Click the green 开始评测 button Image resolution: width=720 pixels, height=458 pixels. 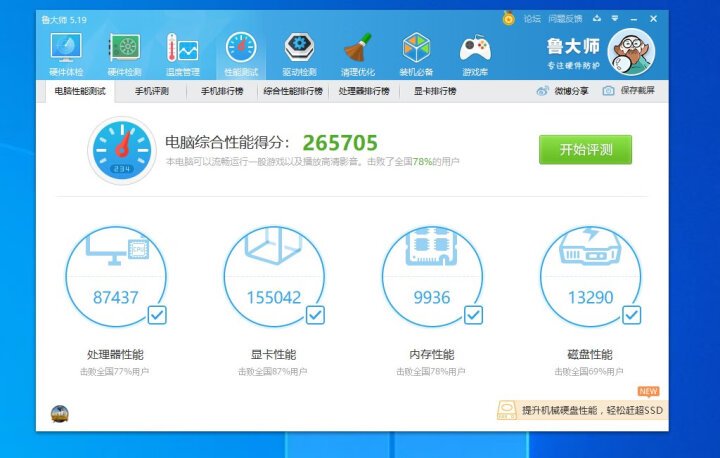(585, 149)
